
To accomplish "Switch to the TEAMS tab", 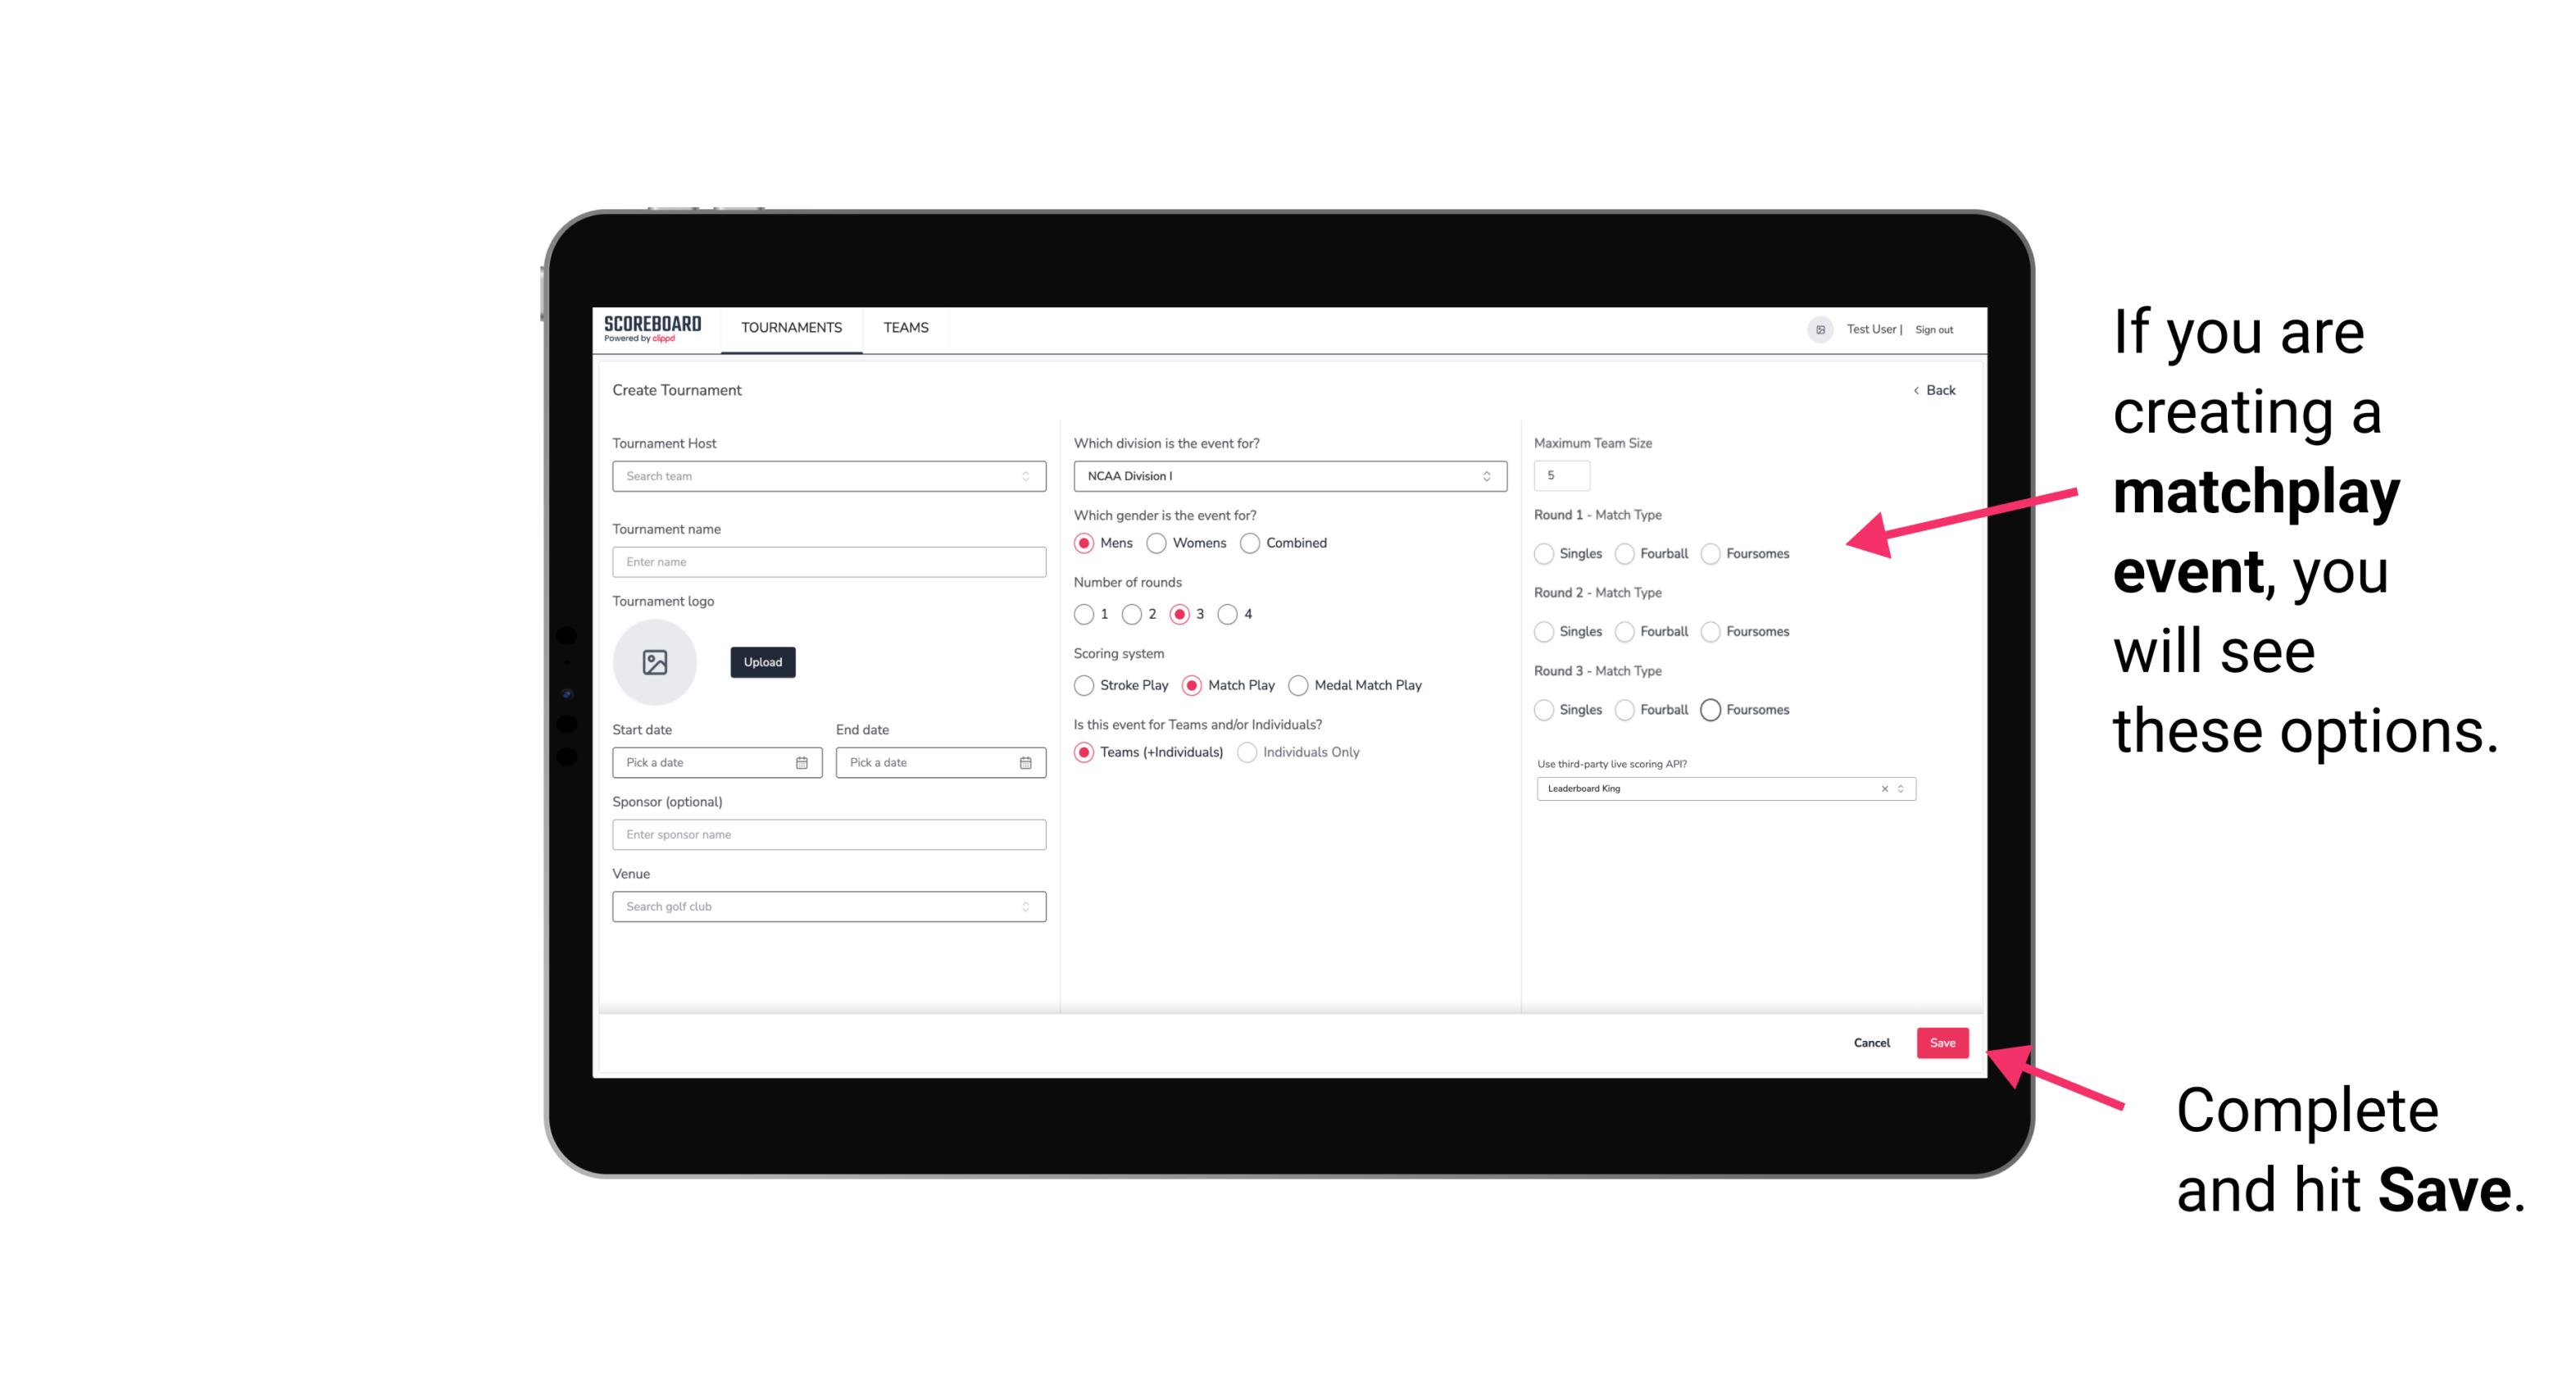I will (904, 328).
